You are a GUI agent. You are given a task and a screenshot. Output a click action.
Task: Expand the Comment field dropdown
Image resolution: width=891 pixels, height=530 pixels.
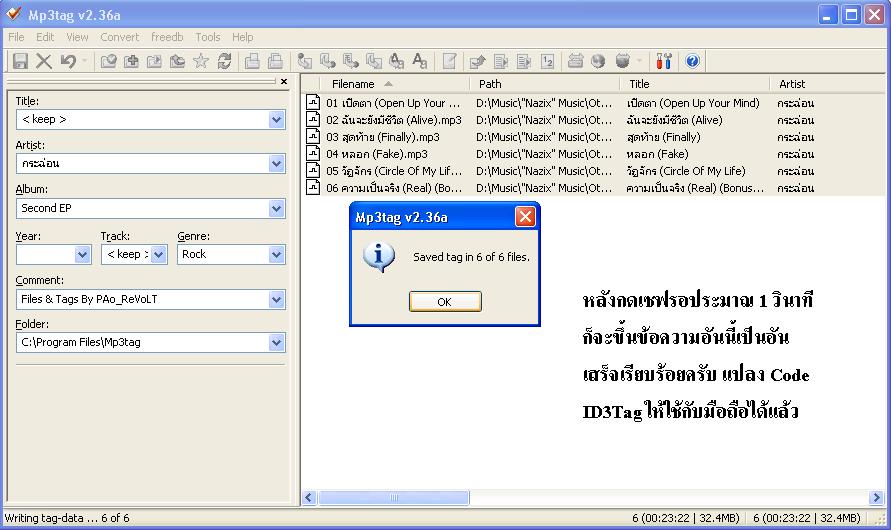276,299
